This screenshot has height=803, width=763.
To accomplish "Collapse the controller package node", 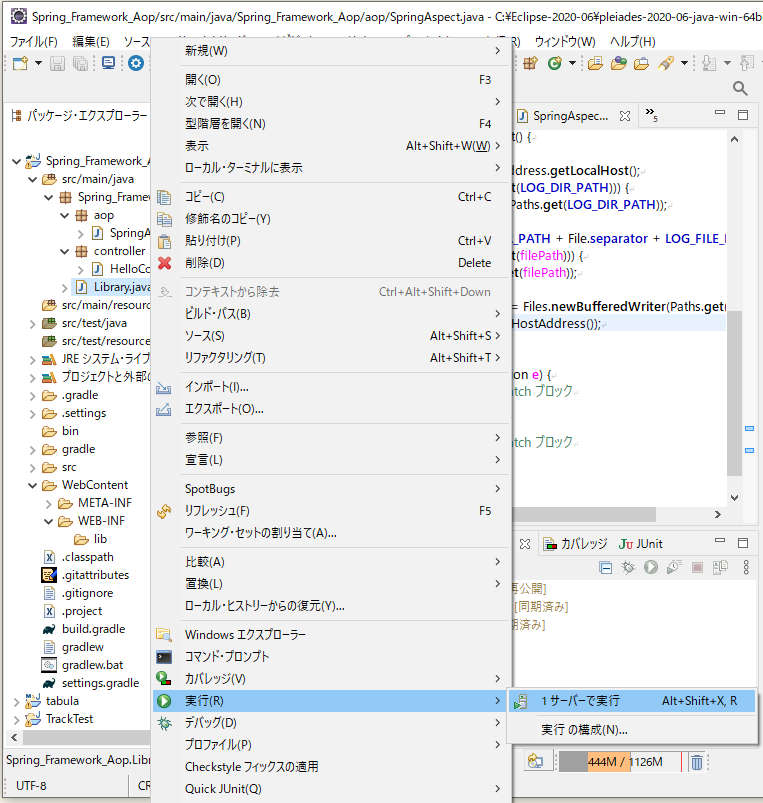I will (x=65, y=251).
